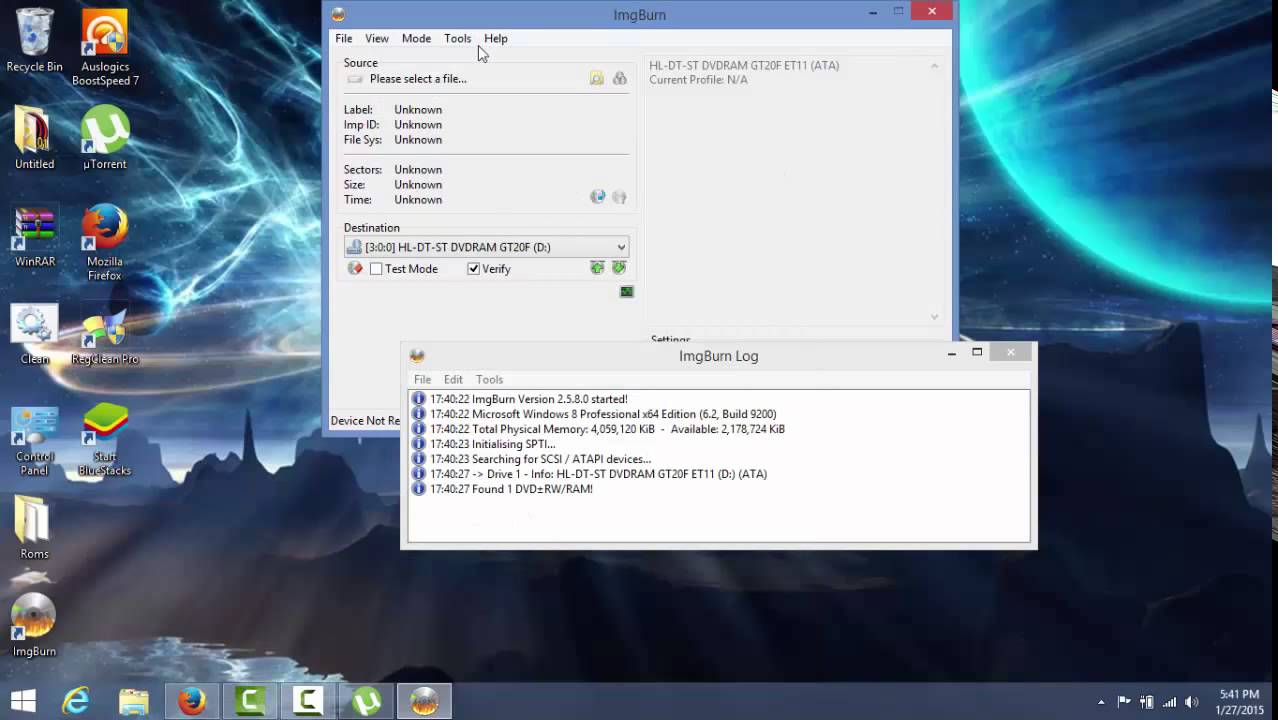Click the small log window toggle icon

click(x=626, y=292)
